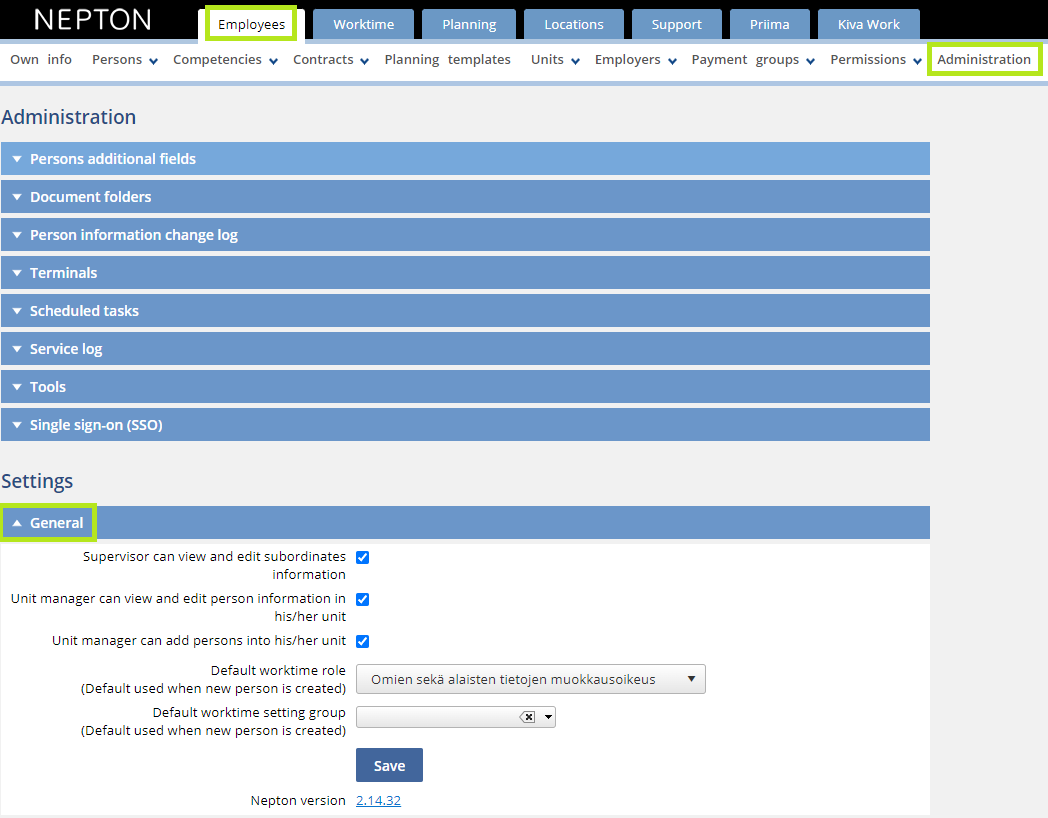Open the Planning templates menu item
The height and width of the screenshot is (818, 1048).
445,59
